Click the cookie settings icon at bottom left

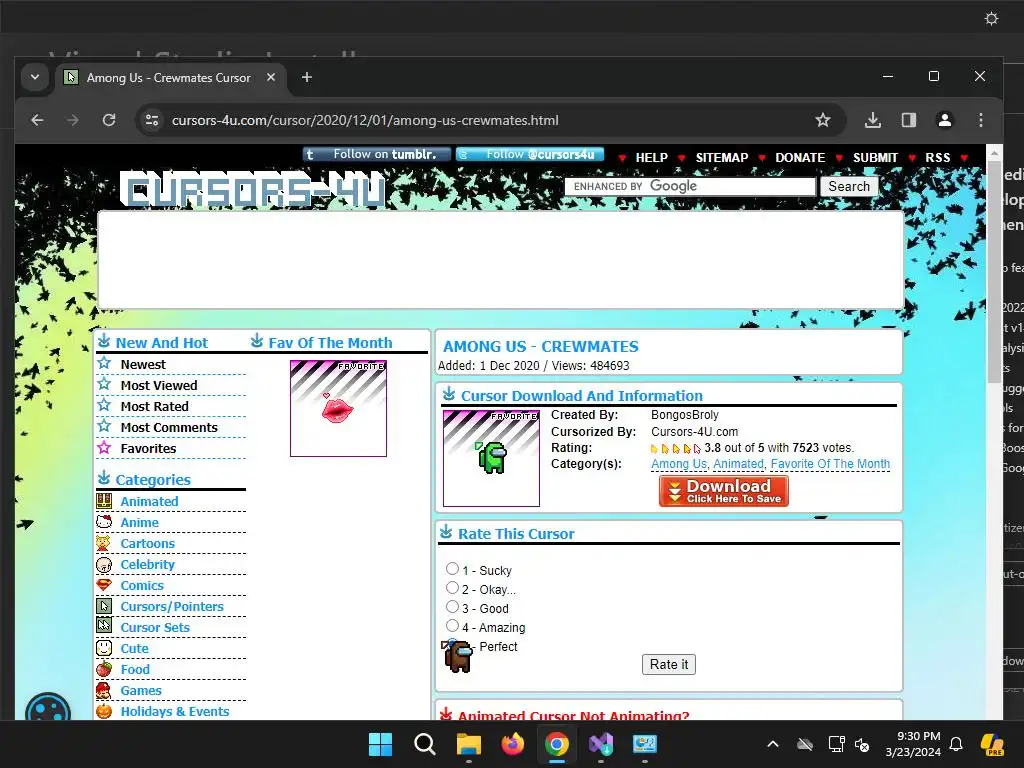pos(48,708)
